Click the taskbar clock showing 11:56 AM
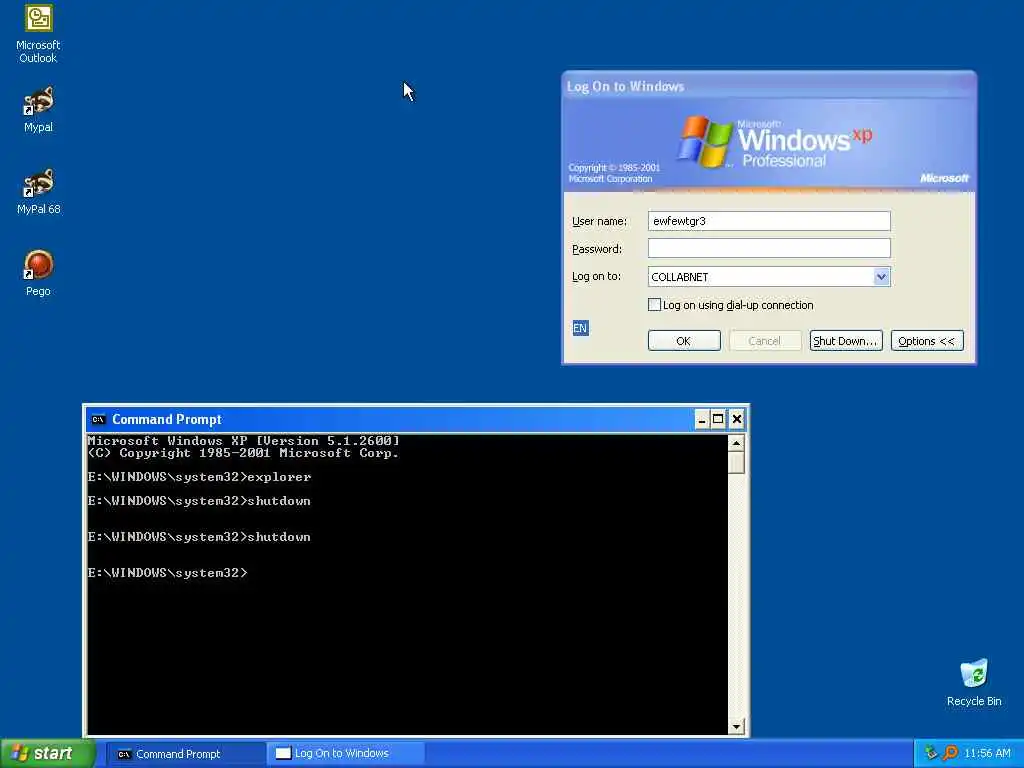This screenshot has height=768, width=1024. tap(987, 753)
